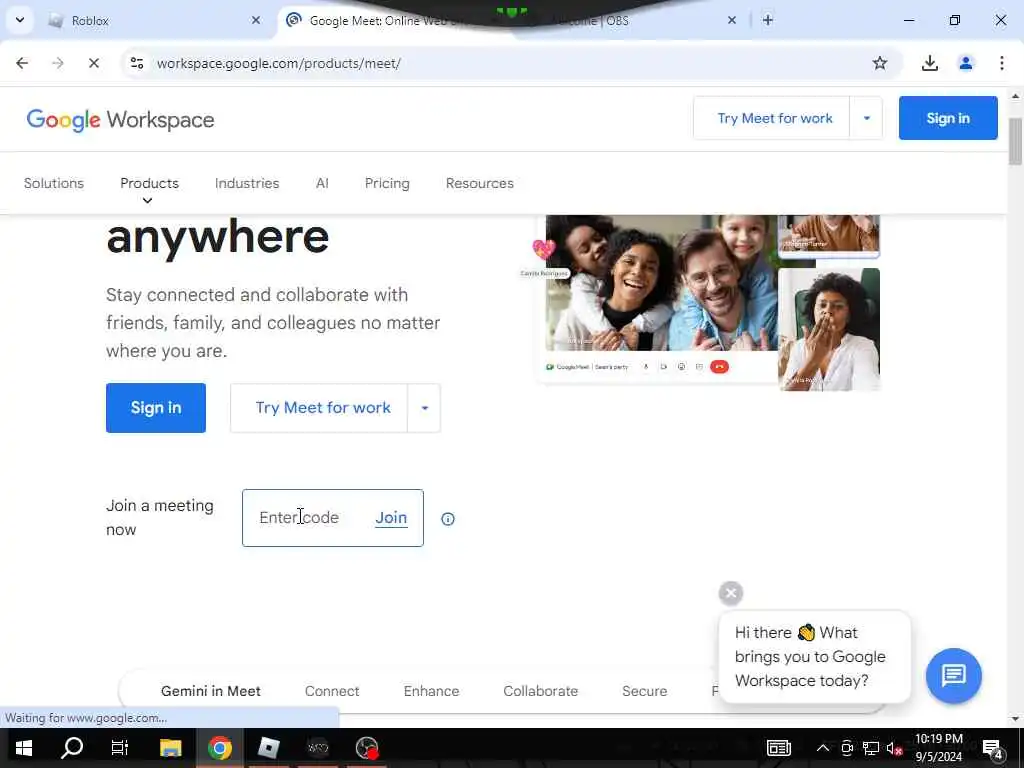
Task: Select the Gemini in Meet tab
Action: (x=210, y=691)
